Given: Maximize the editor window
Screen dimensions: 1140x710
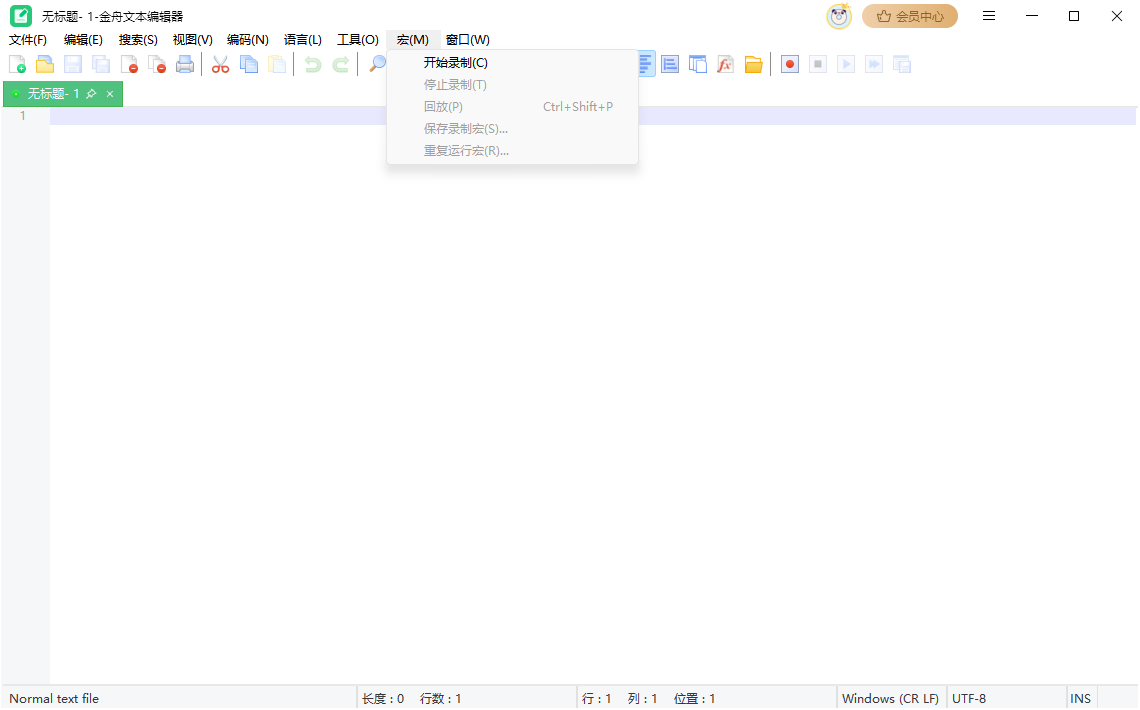Looking at the screenshot, I should point(1074,16).
